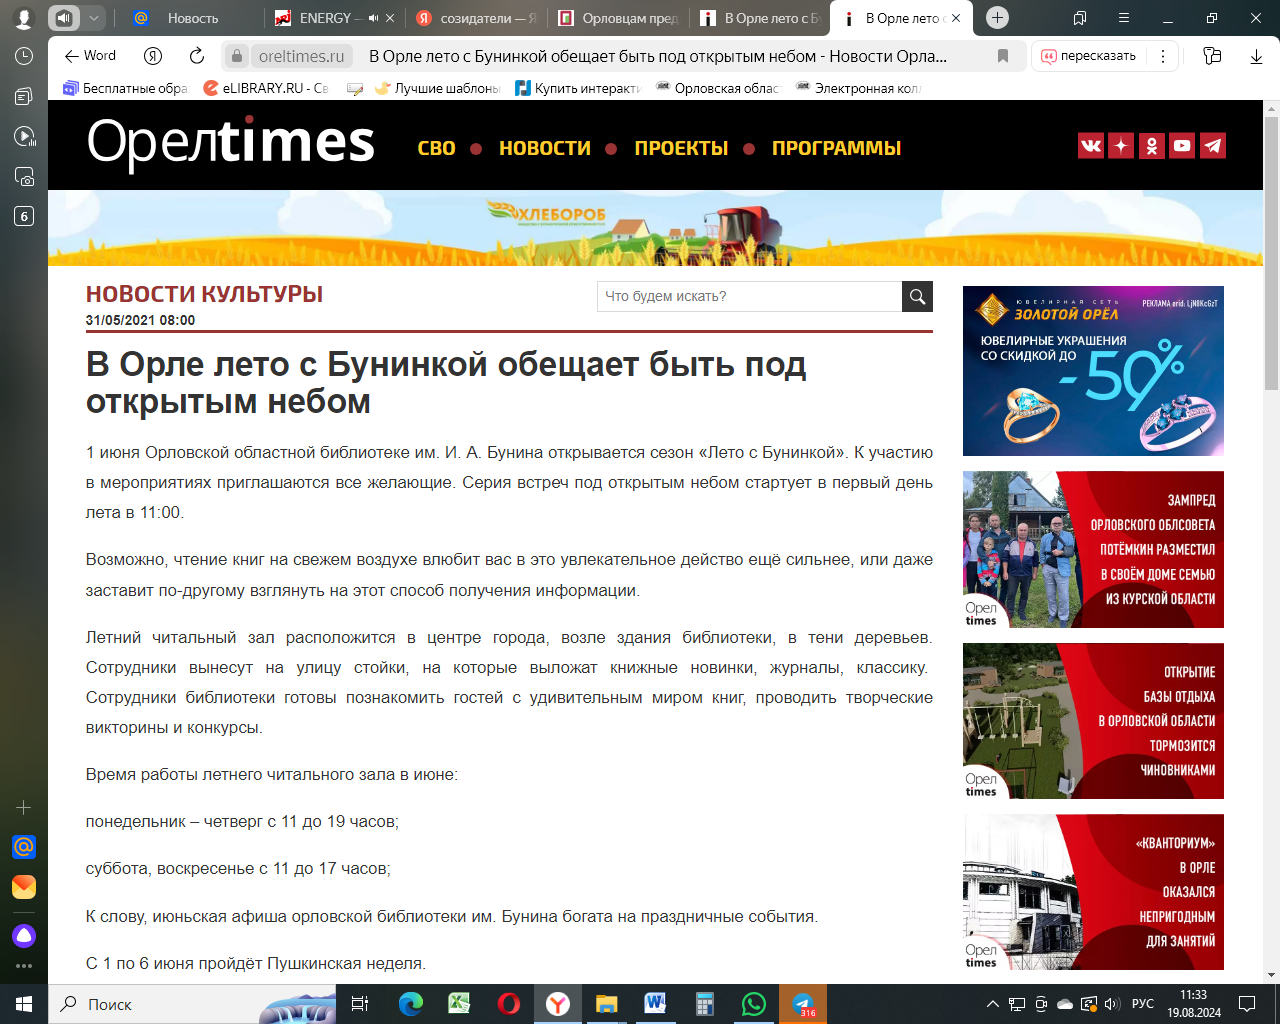Open the ПРОГРАММЫ site section link
Viewport: 1280px width, 1024px height.
836,148
